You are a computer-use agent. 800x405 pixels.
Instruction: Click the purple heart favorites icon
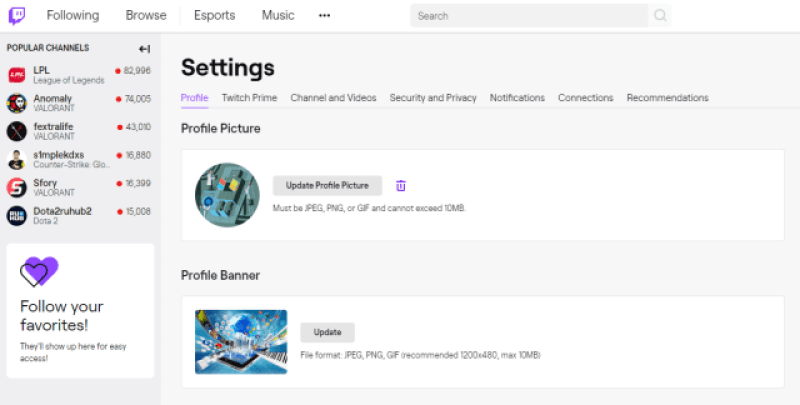39,271
